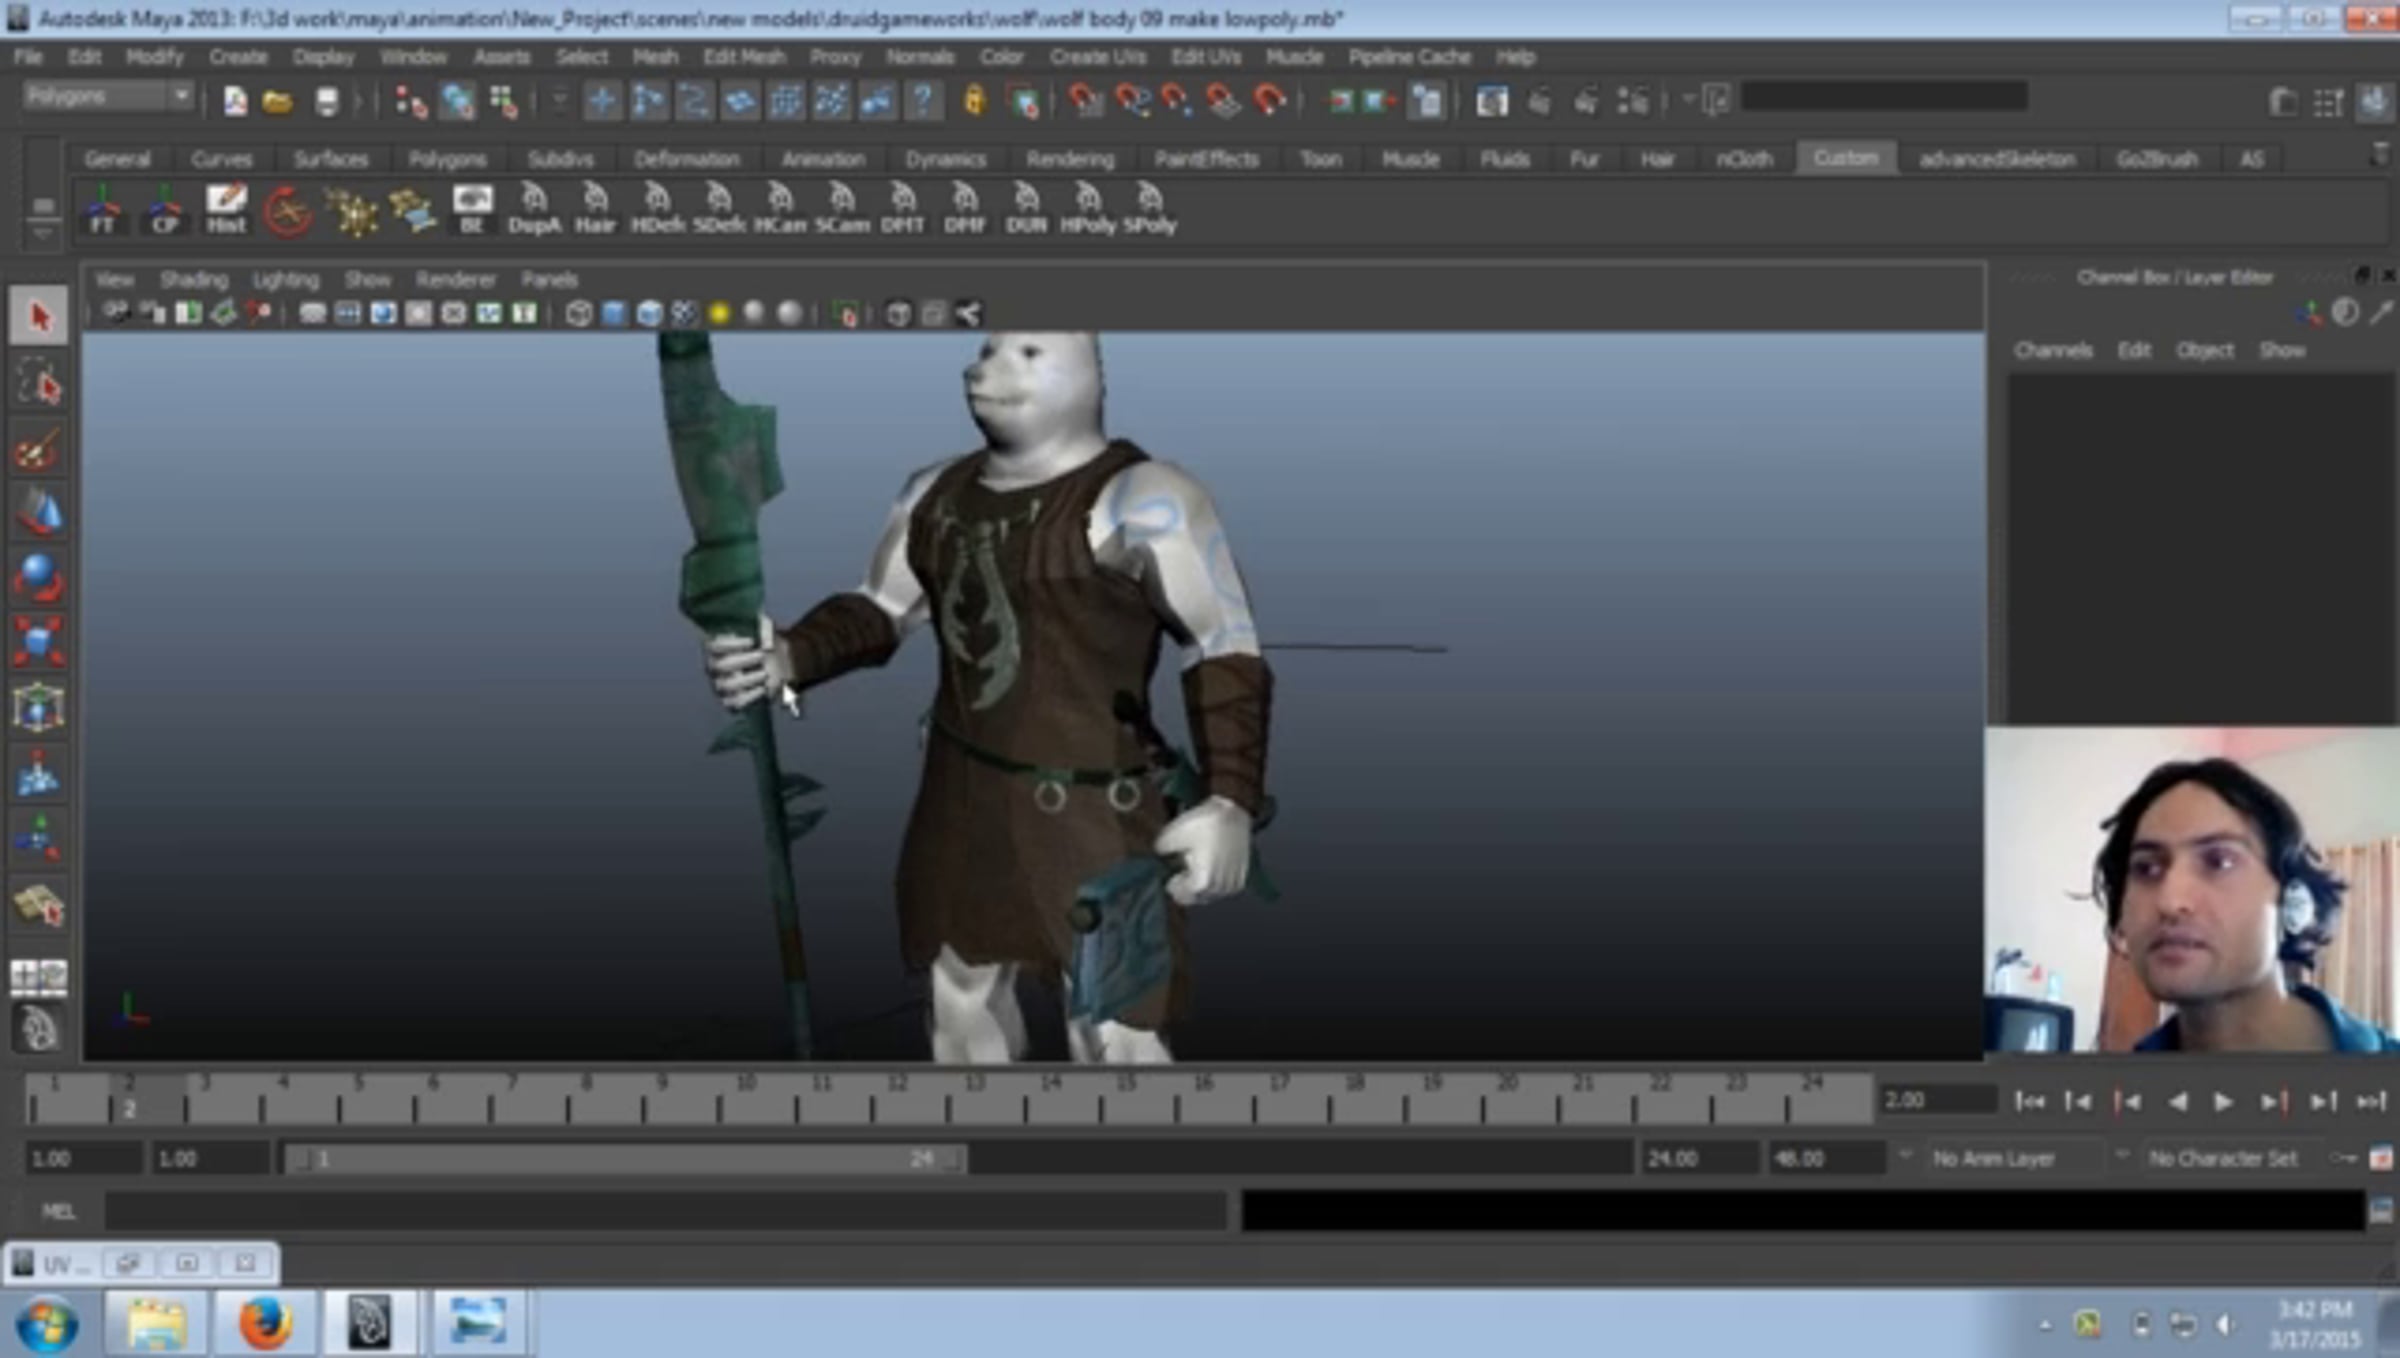Select the arrow Select tool

(x=38, y=316)
